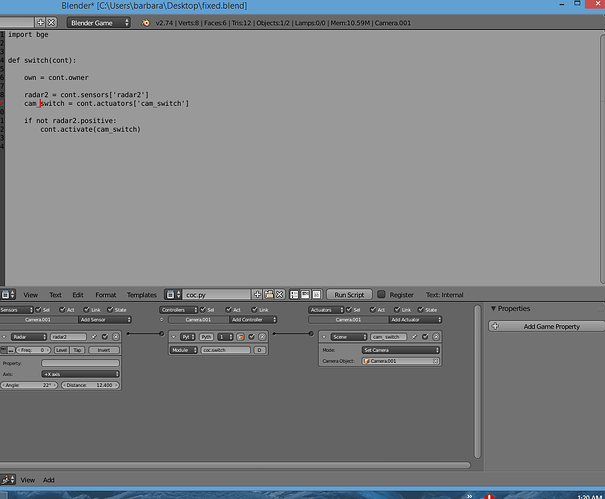Click activate-on-true-level pulse icon in radar sensor

click(x=3, y=350)
